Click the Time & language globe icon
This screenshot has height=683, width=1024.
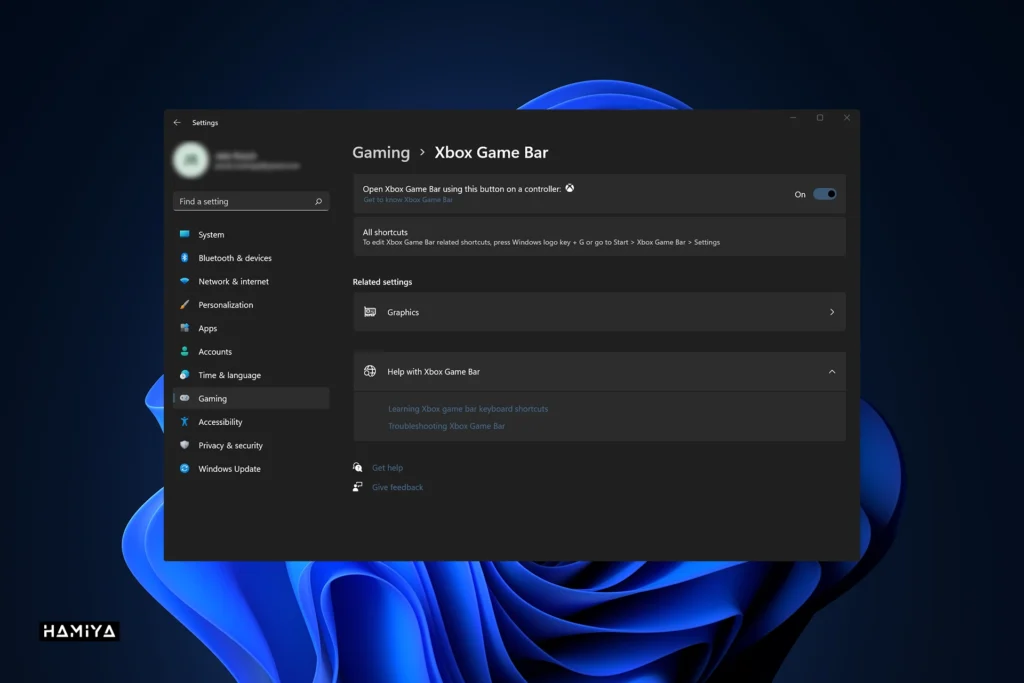185,375
